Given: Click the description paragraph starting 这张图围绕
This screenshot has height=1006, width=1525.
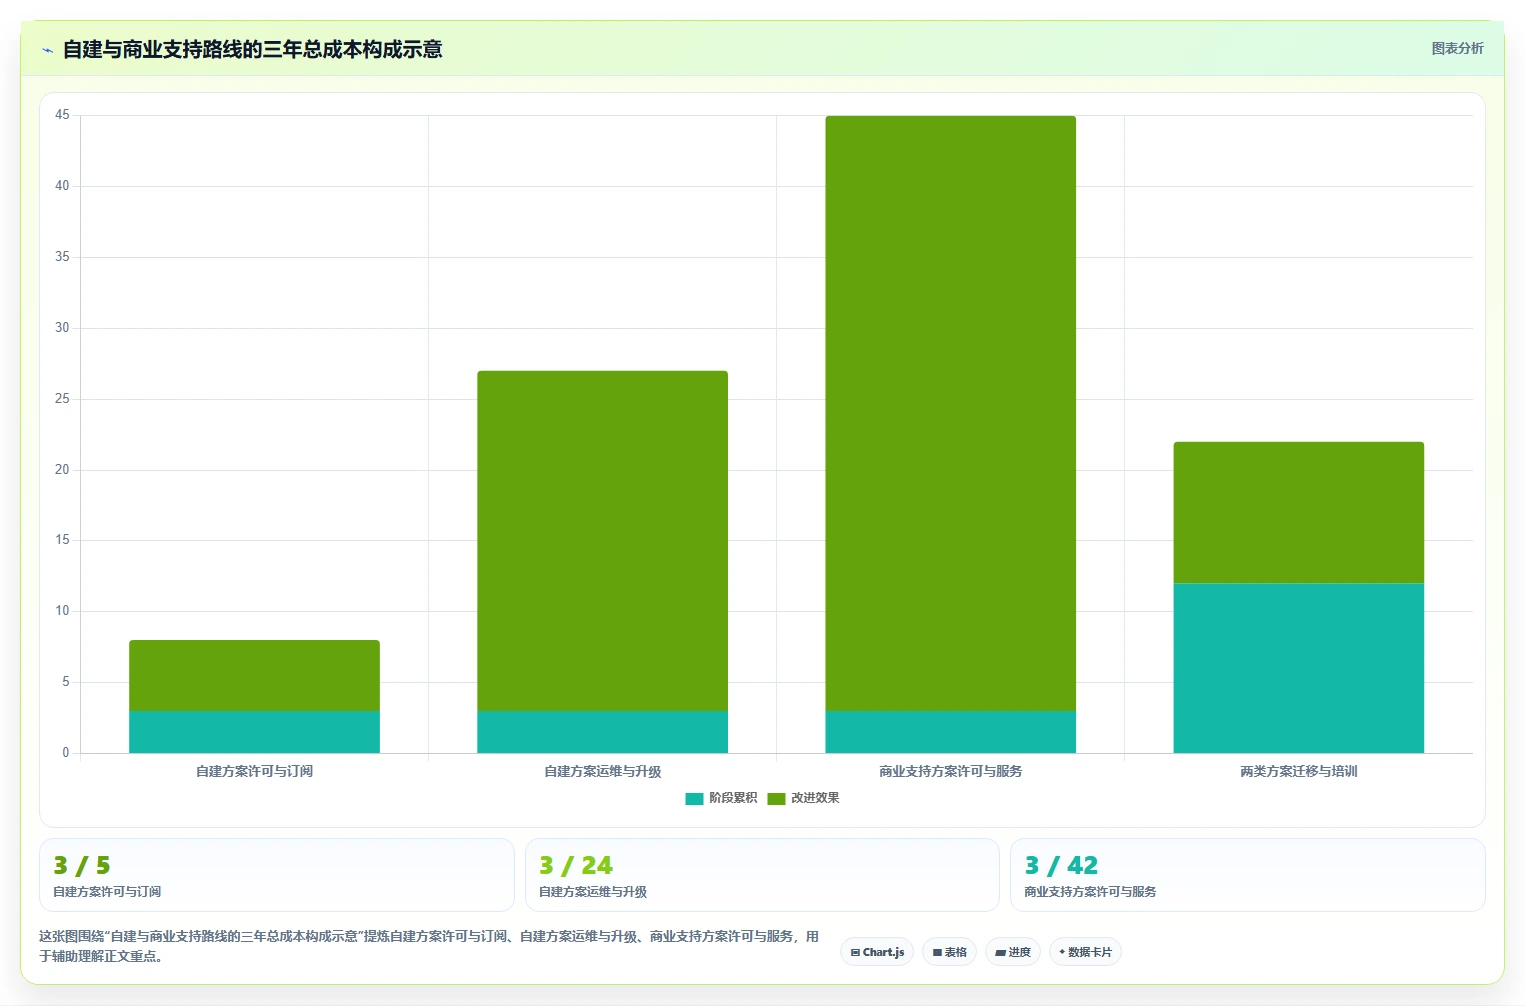Looking at the screenshot, I should click(x=429, y=946).
